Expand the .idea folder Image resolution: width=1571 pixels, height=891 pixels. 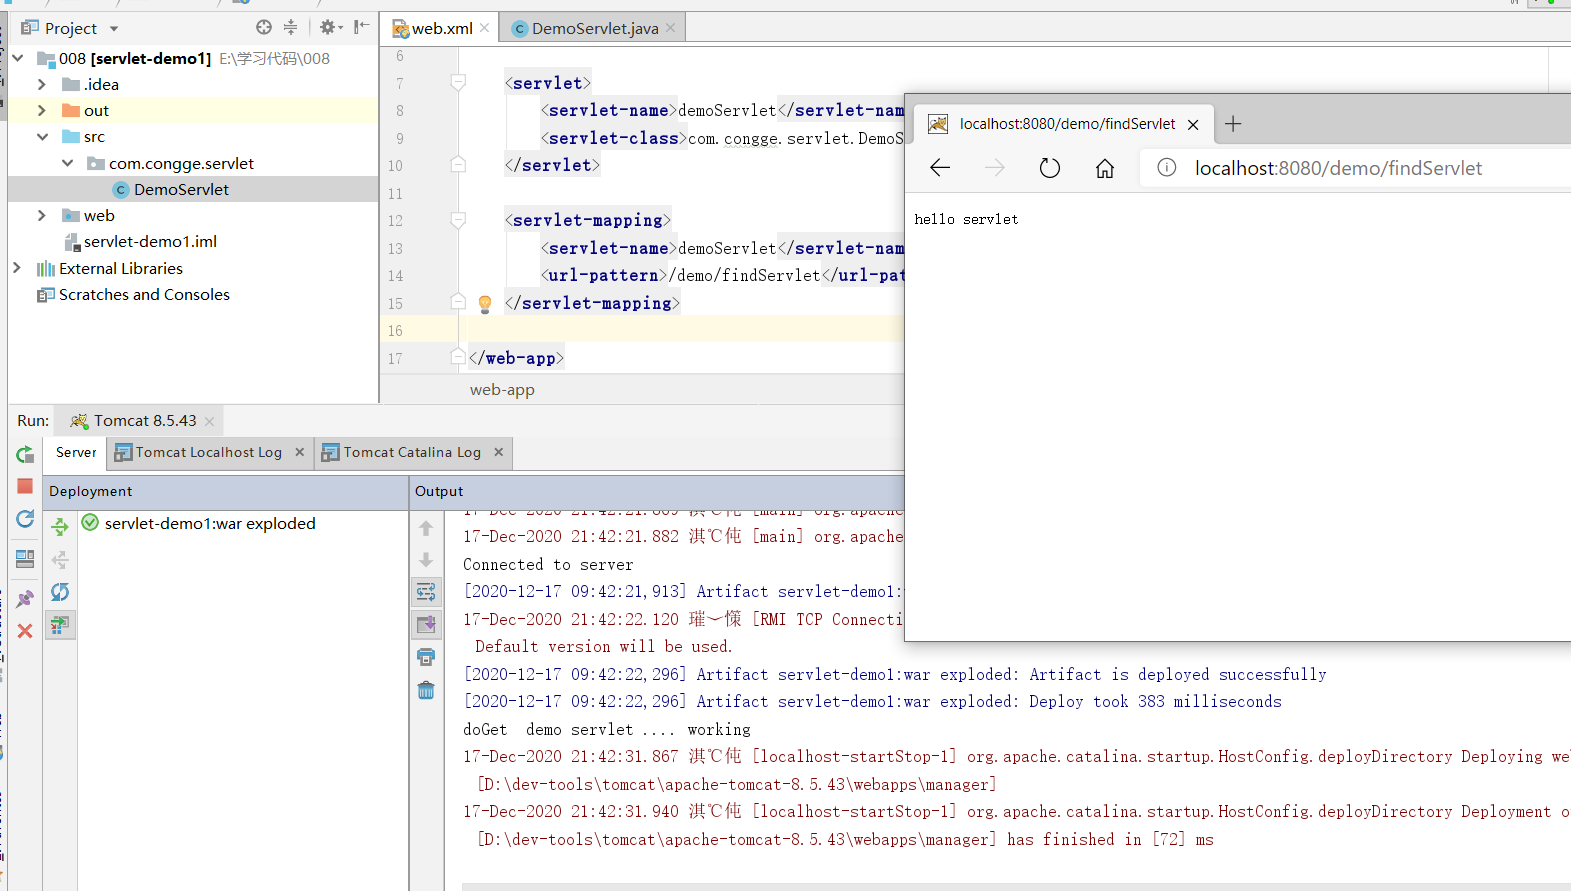click(41, 84)
